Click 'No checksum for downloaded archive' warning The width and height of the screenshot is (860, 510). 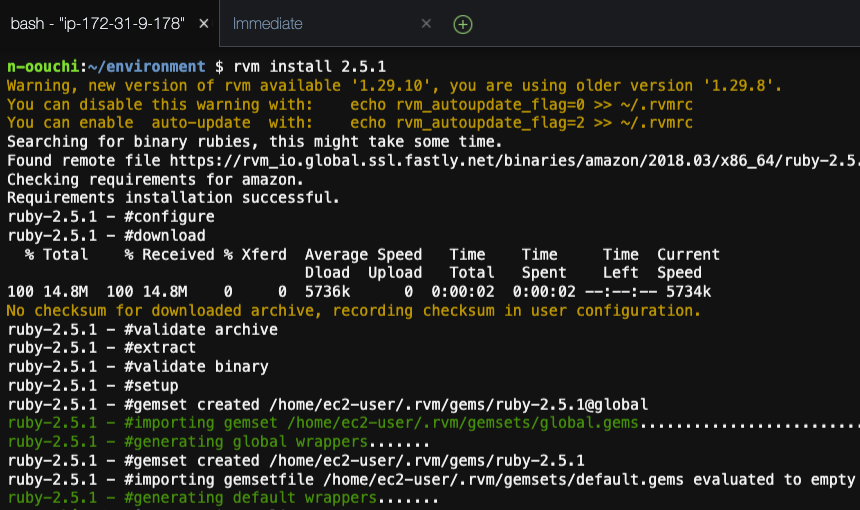coord(354,310)
